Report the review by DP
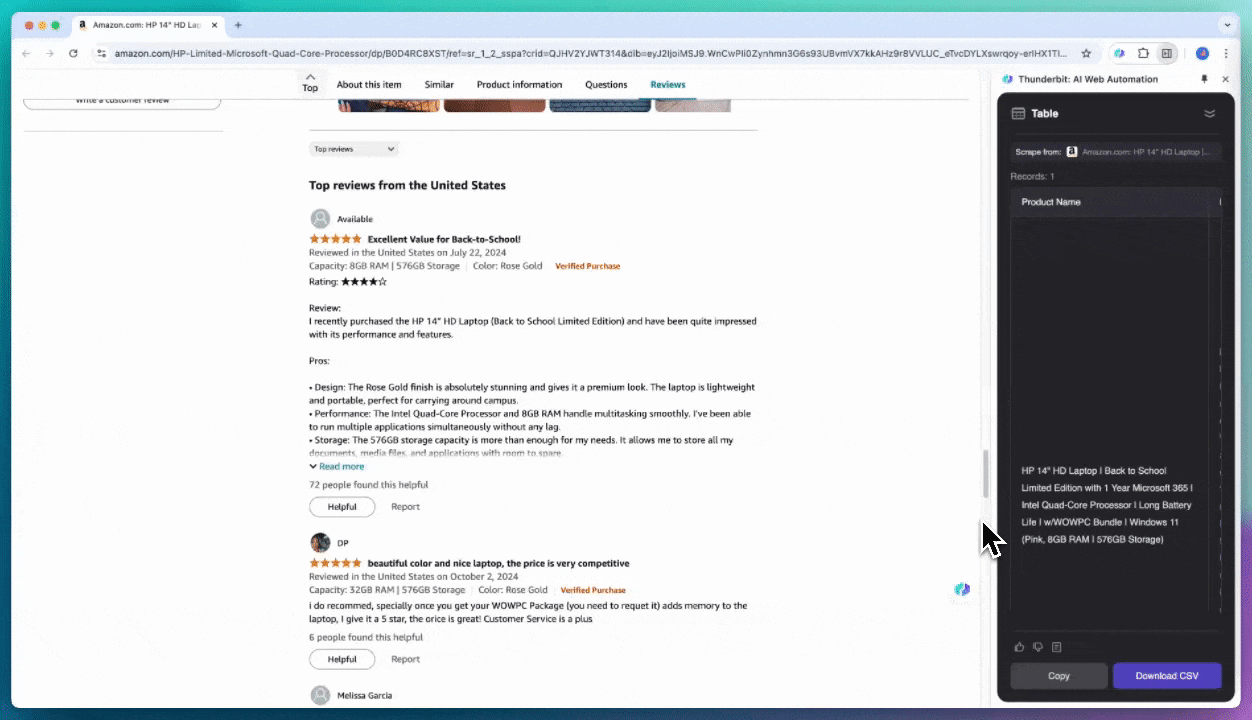1252x720 pixels. (x=405, y=659)
